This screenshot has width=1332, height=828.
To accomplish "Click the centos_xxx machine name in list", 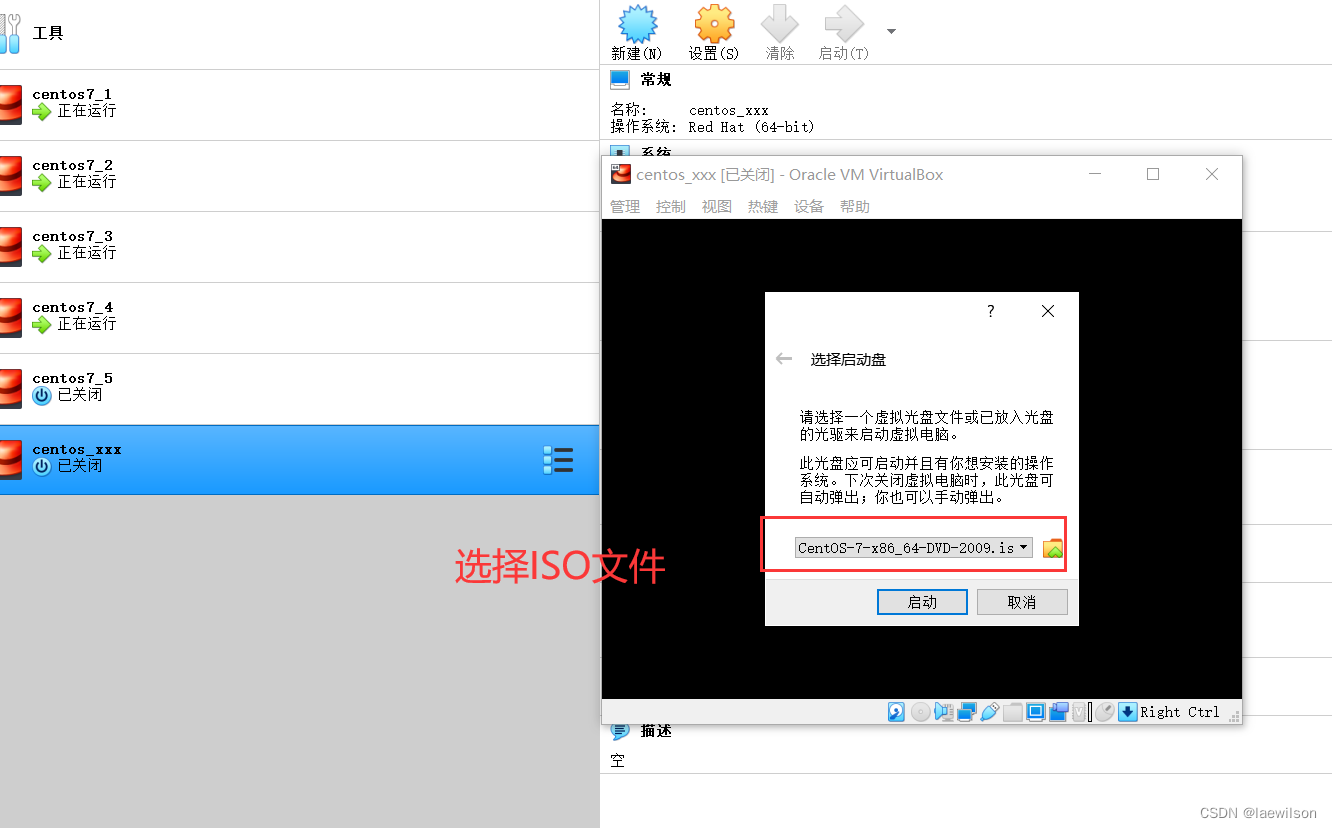I will coord(77,449).
